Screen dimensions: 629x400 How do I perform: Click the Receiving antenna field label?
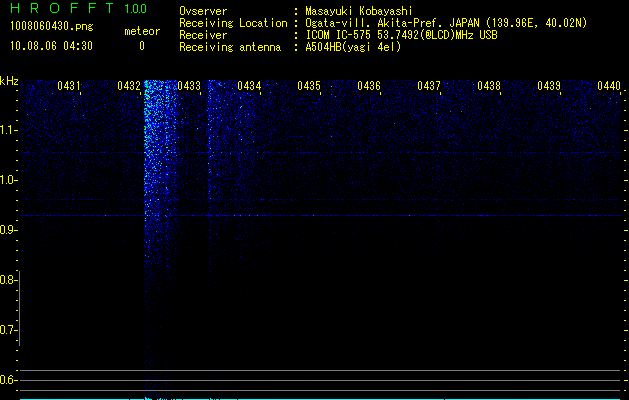click(x=230, y=47)
